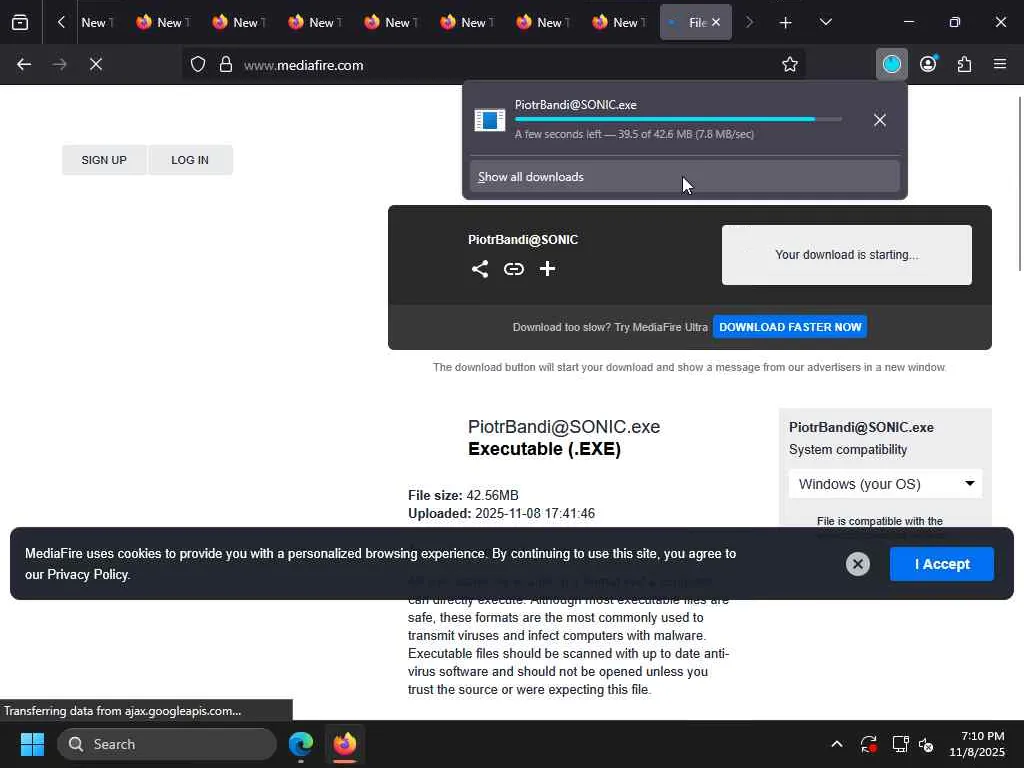The image size is (1024, 768).
Task: Click DOWNLOAD FASTER NOW button
Action: (x=790, y=327)
